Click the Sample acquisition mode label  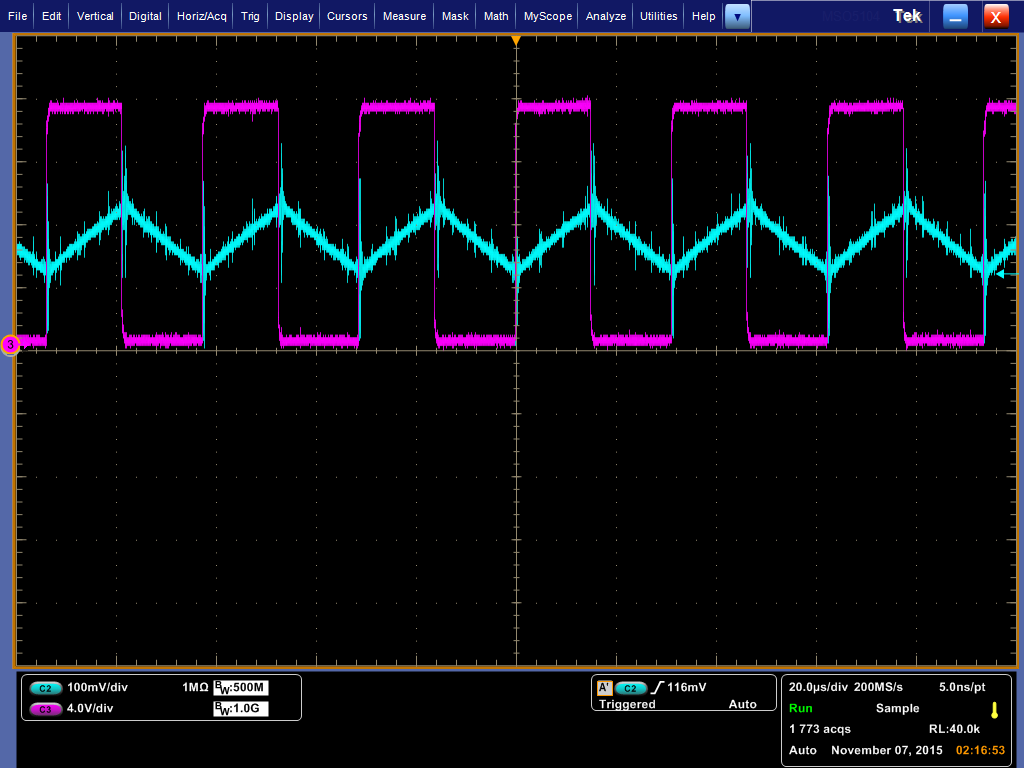897,708
